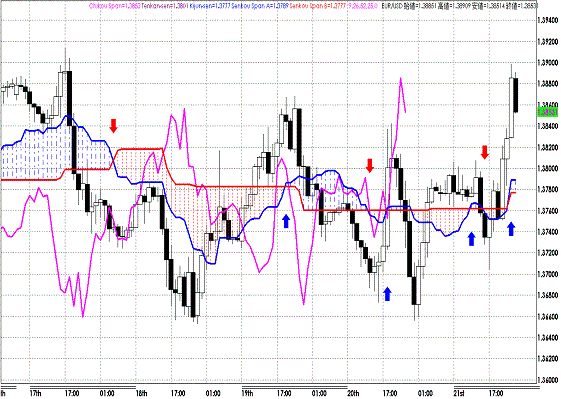The image size is (561, 399).
Task: Click the 17:00 label right after 21st
Action: point(495,394)
